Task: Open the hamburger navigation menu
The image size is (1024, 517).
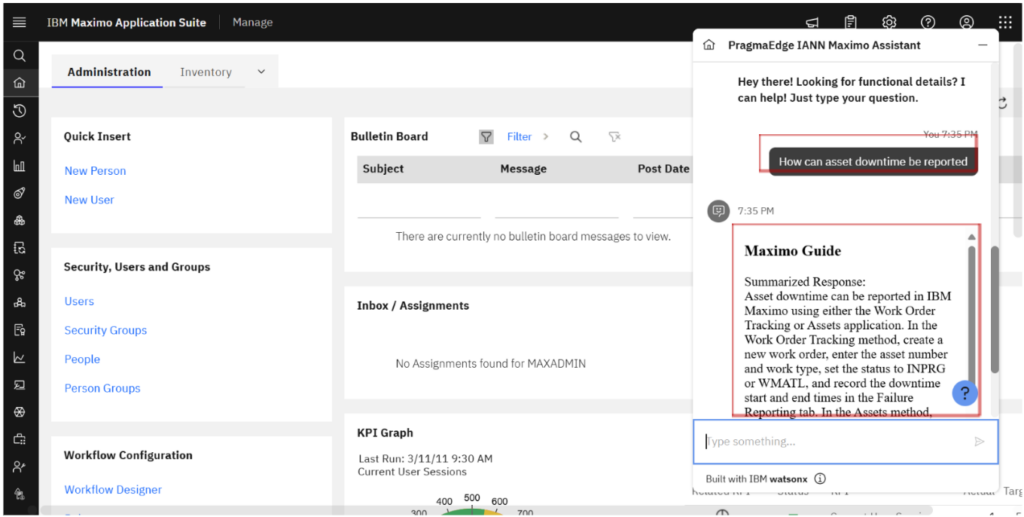Action: click(19, 22)
